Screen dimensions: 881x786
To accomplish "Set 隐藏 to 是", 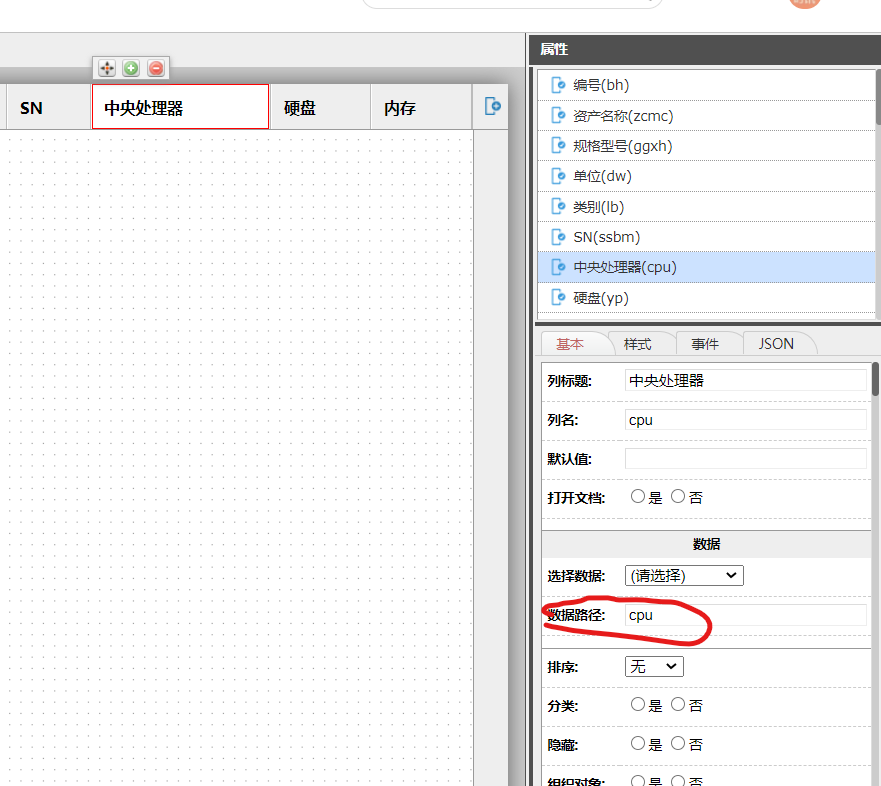I will 638,744.
